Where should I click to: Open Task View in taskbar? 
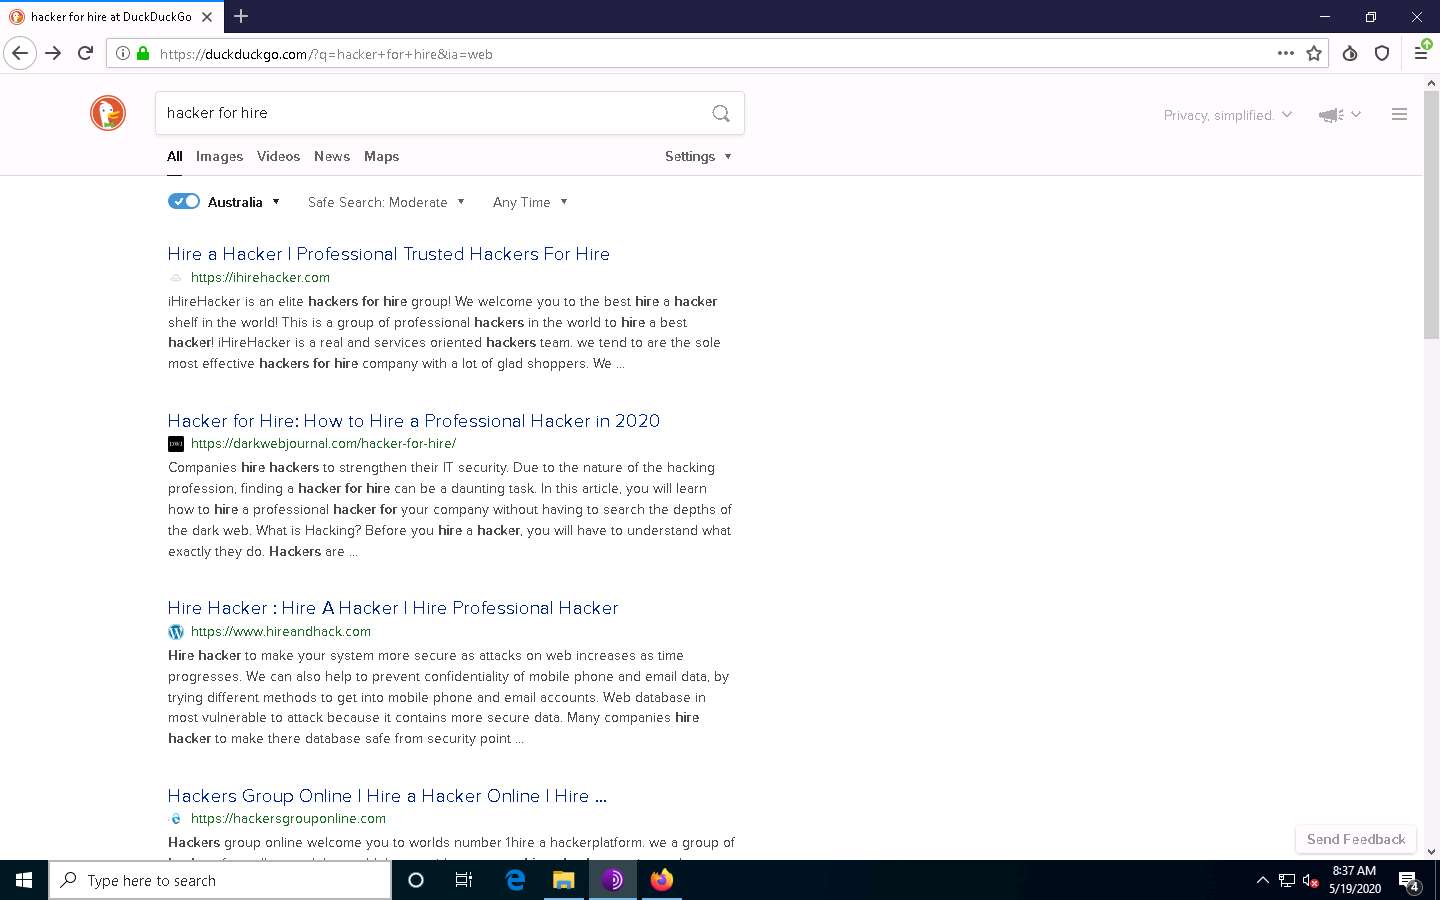tap(464, 880)
